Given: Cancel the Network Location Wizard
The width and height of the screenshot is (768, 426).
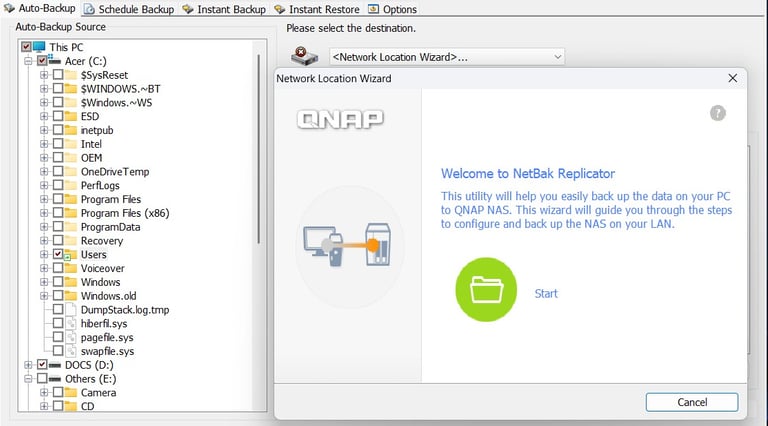Looking at the screenshot, I should tap(692, 402).
